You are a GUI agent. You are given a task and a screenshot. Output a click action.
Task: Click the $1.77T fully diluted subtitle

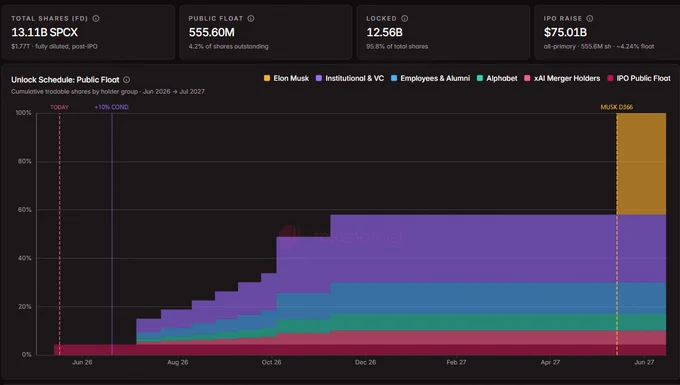(54, 46)
